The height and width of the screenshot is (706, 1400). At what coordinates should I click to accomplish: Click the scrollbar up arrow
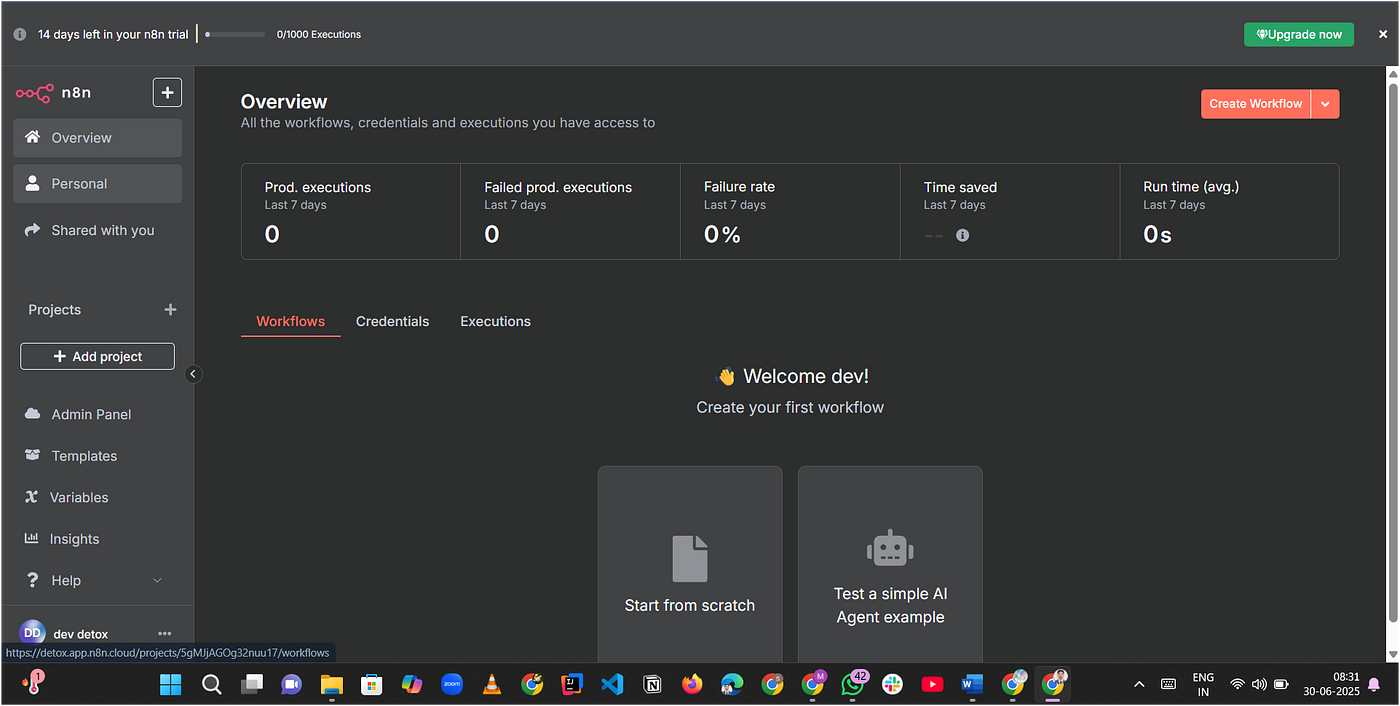tap(1391, 75)
